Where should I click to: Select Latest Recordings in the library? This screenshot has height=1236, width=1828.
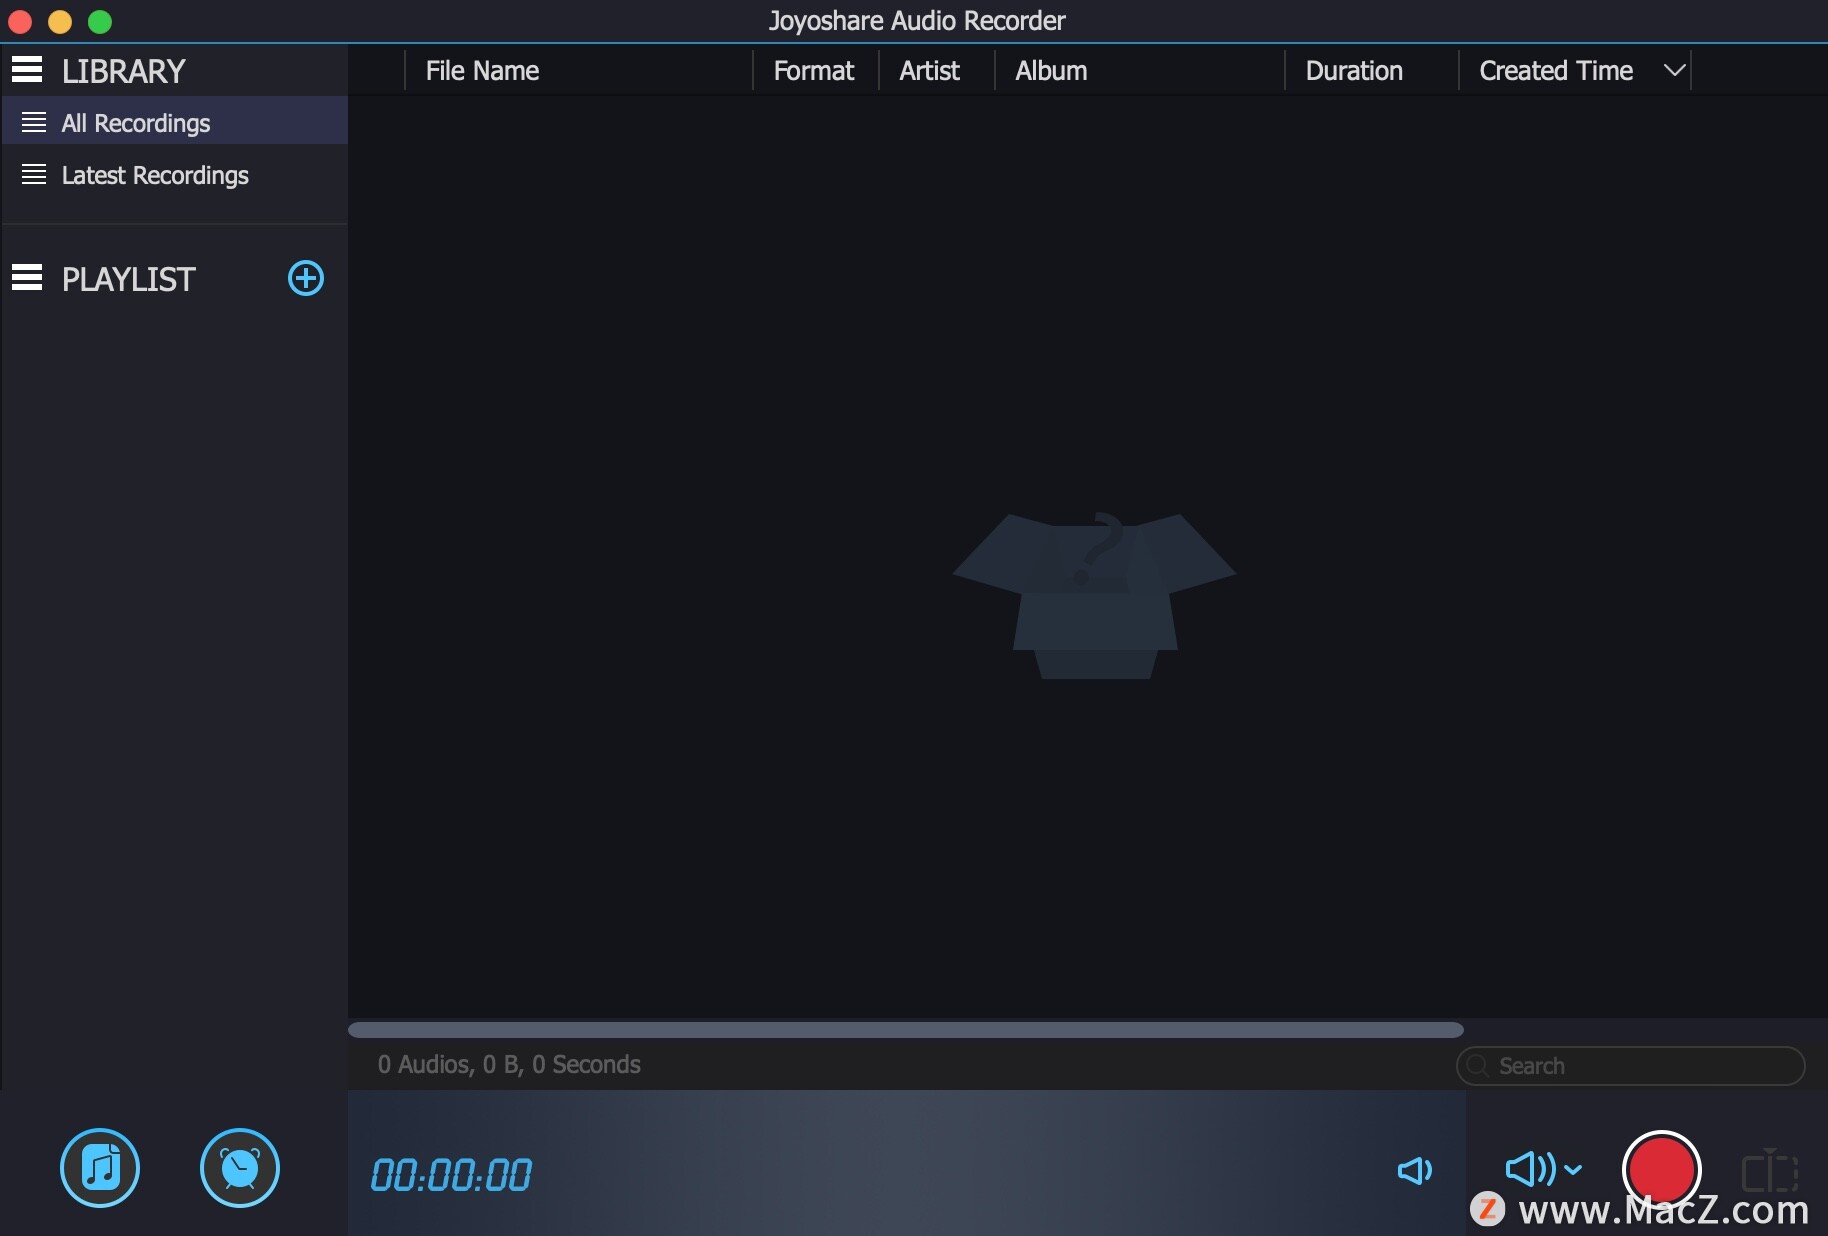(x=175, y=175)
